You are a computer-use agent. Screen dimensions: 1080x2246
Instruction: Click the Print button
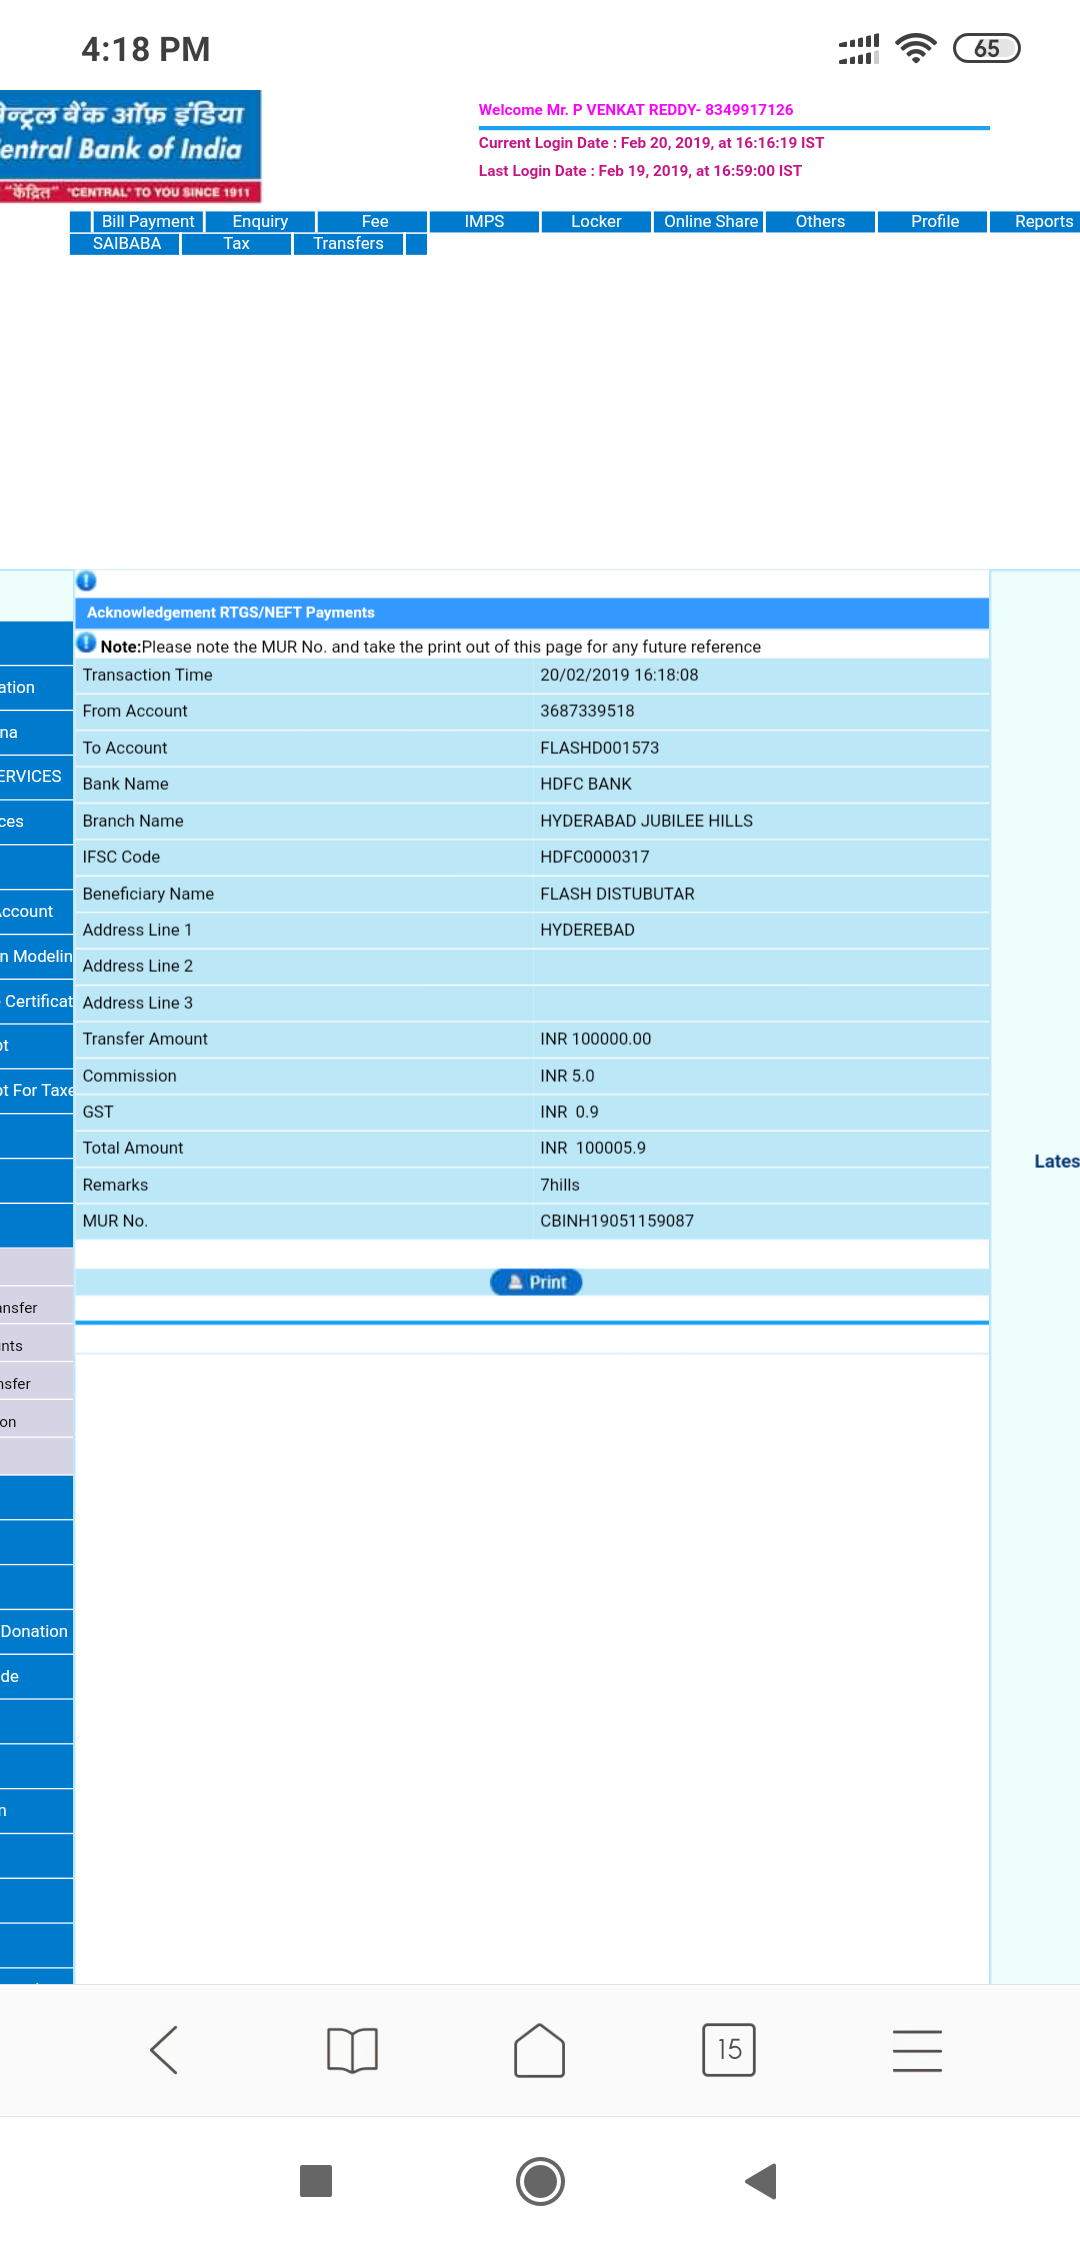[536, 1282]
